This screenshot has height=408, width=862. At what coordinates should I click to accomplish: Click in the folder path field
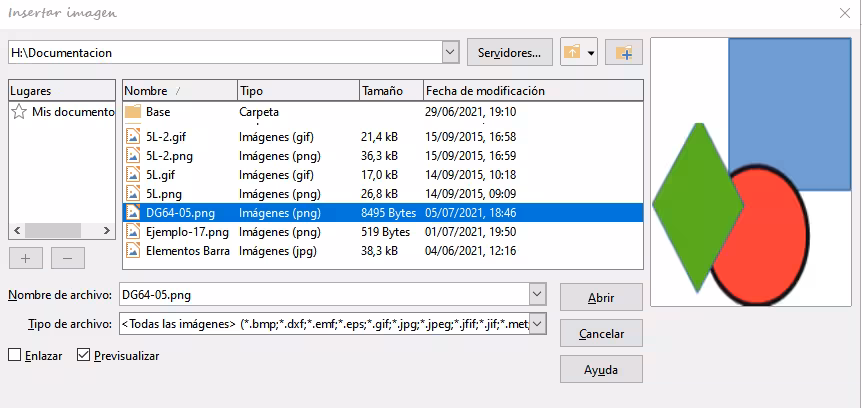(x=225, y=53)
